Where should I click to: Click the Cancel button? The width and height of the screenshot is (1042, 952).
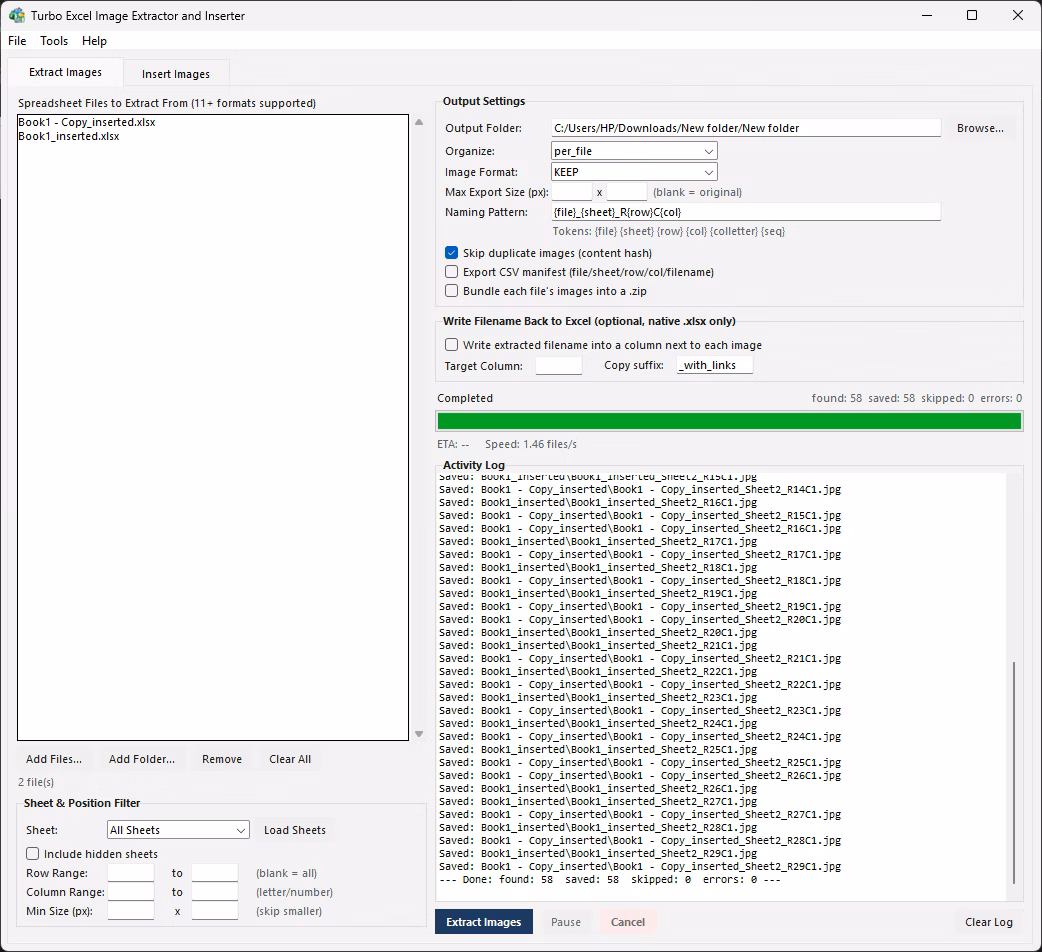628,922
